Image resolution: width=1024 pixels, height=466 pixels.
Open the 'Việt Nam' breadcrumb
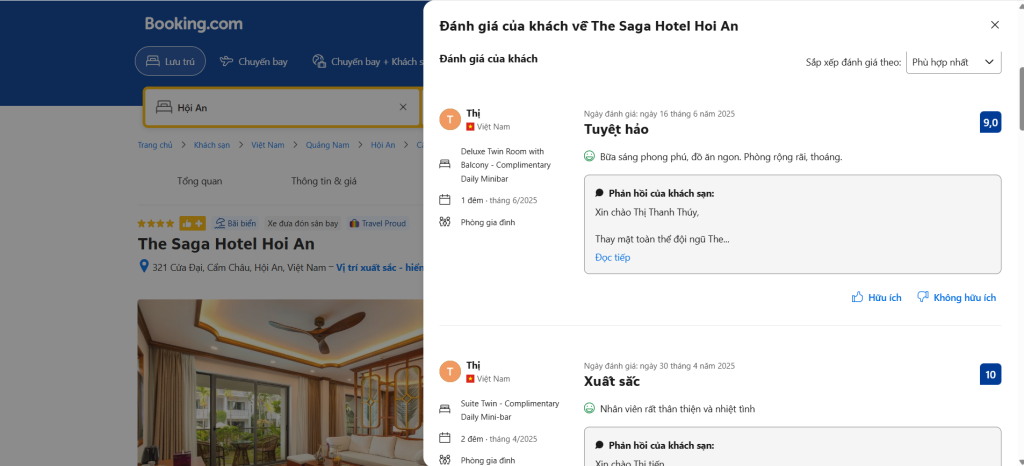pyautogui.click(x=268, y=145)
